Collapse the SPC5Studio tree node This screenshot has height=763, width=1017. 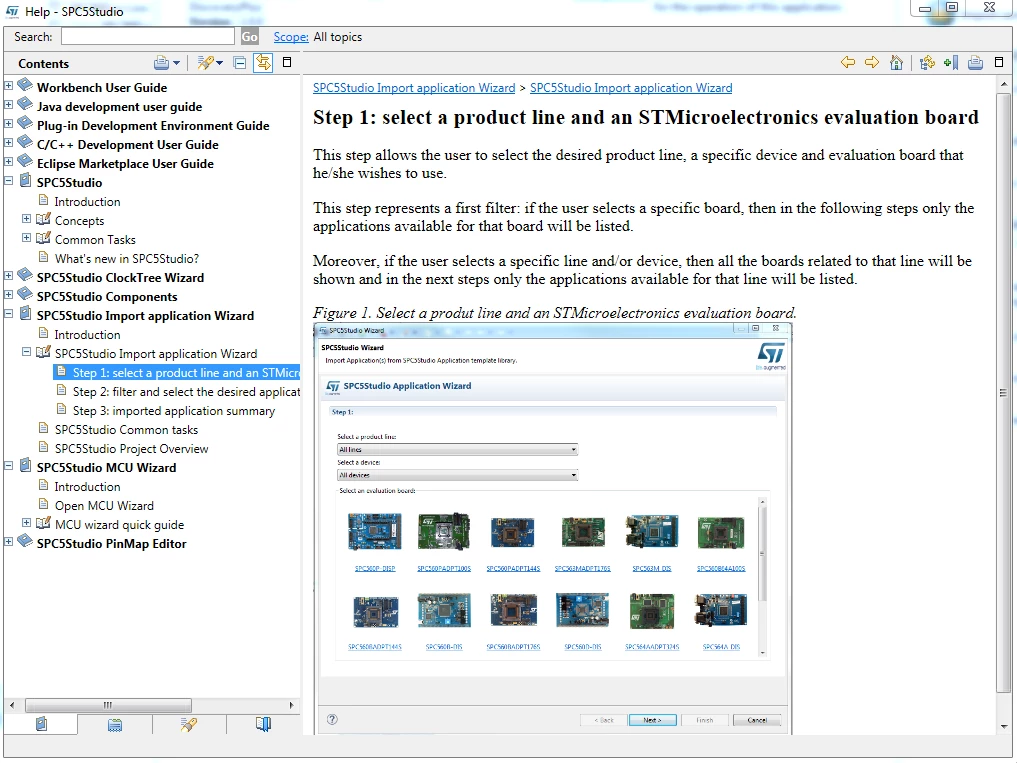coord(8,180)
